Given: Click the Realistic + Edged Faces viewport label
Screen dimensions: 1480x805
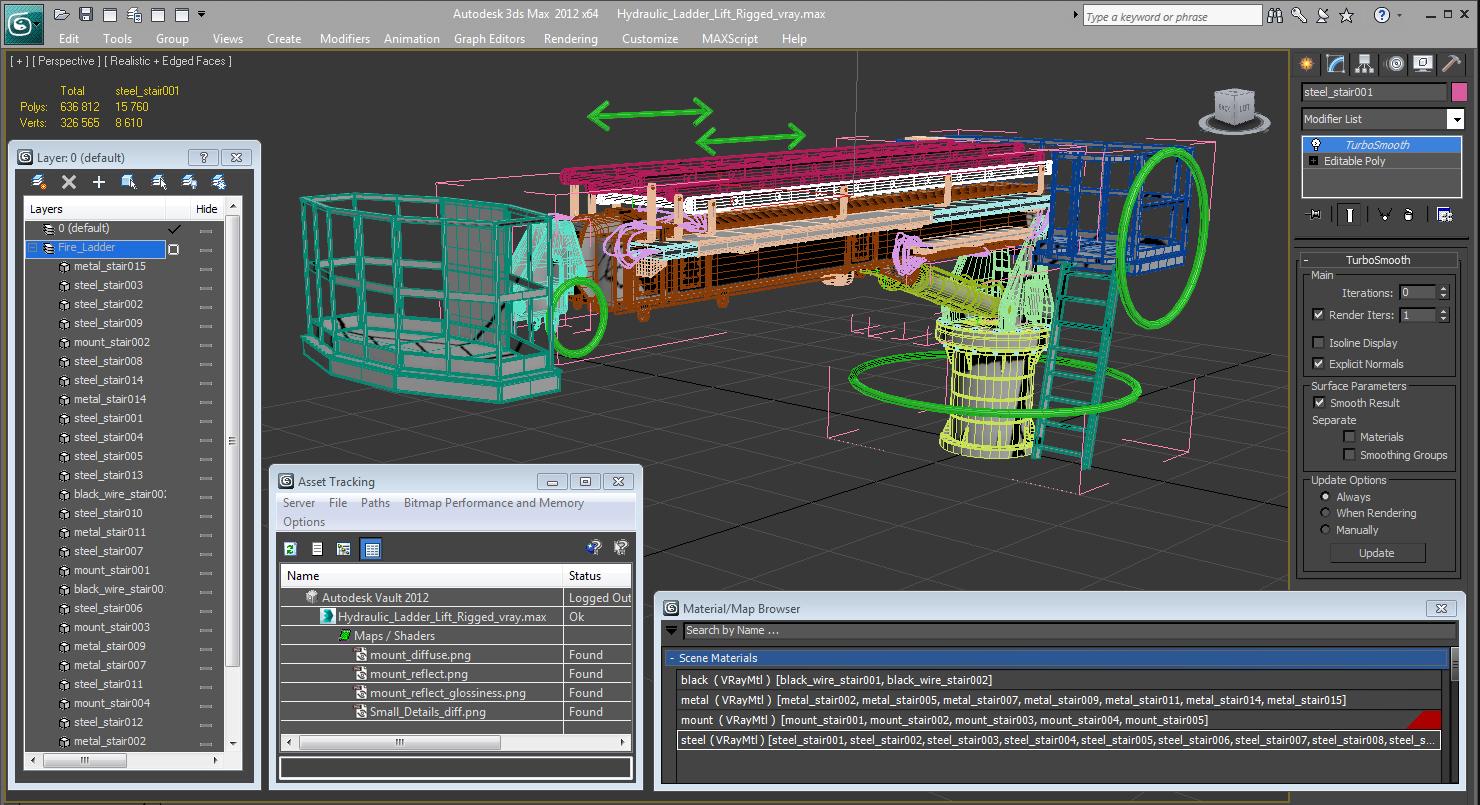Looking at the screenshot, I should point(169,61).
